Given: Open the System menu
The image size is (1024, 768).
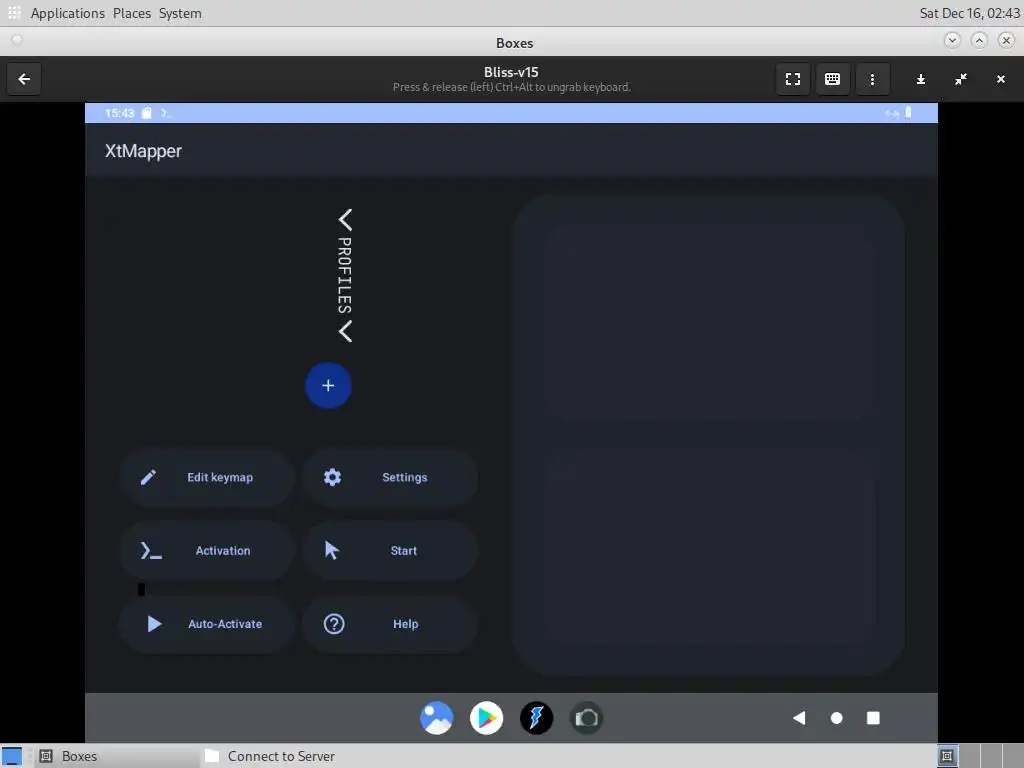Looking at the screenshot, I should point(180,13).
